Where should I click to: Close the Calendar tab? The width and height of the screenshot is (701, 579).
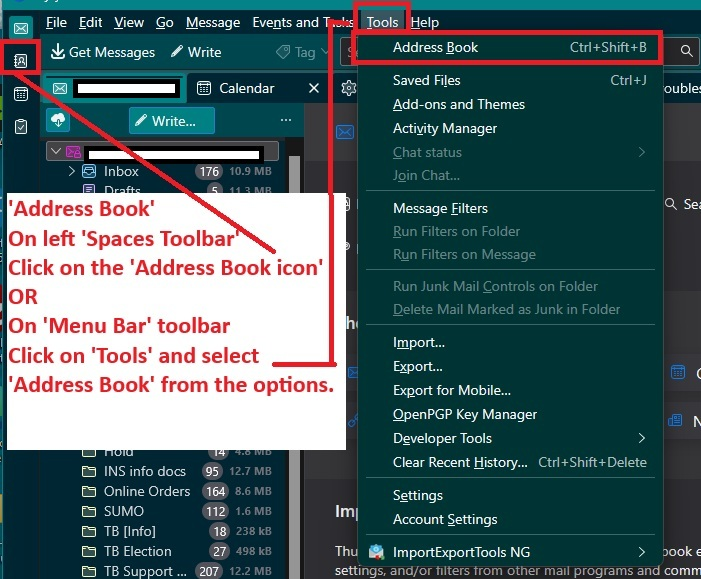[x=314, y=88]
